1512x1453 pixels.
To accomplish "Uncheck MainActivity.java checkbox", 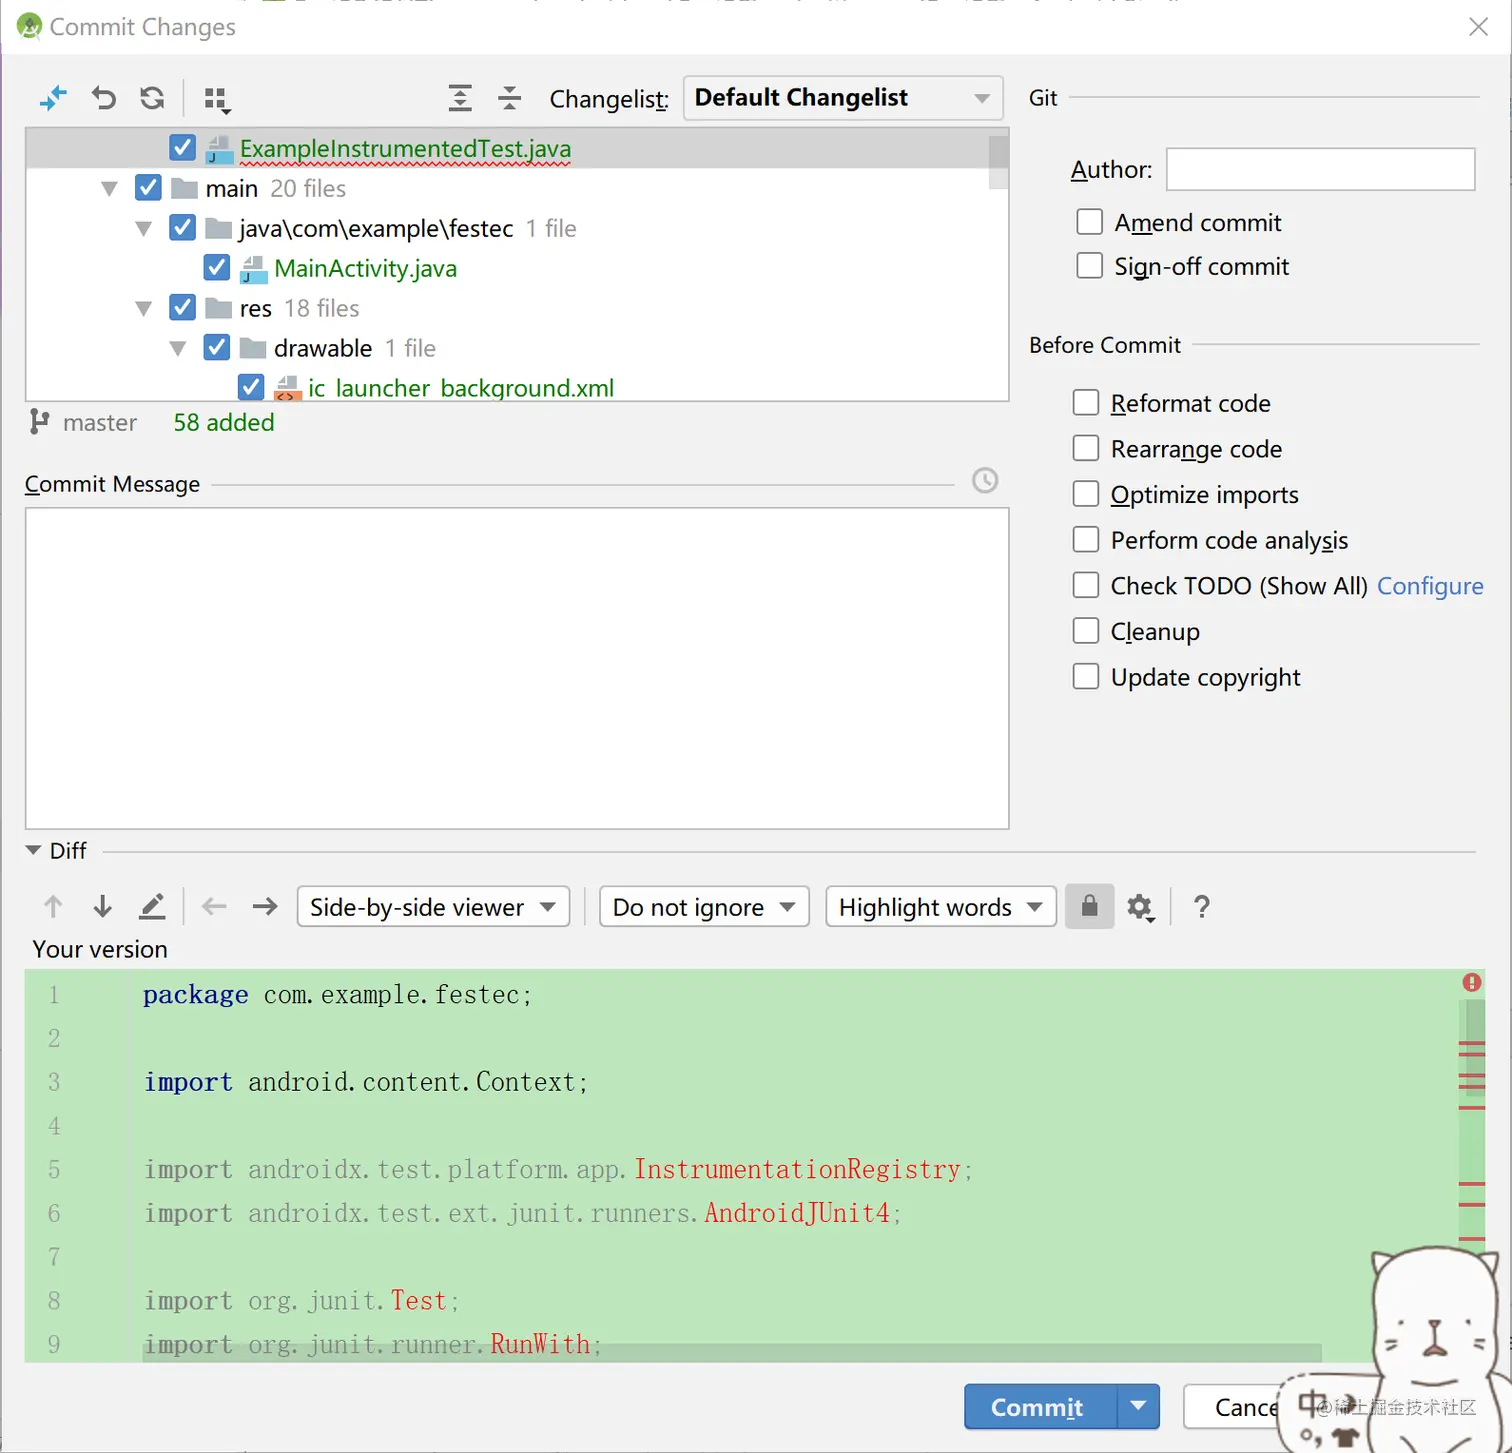I will click(217, 268).
